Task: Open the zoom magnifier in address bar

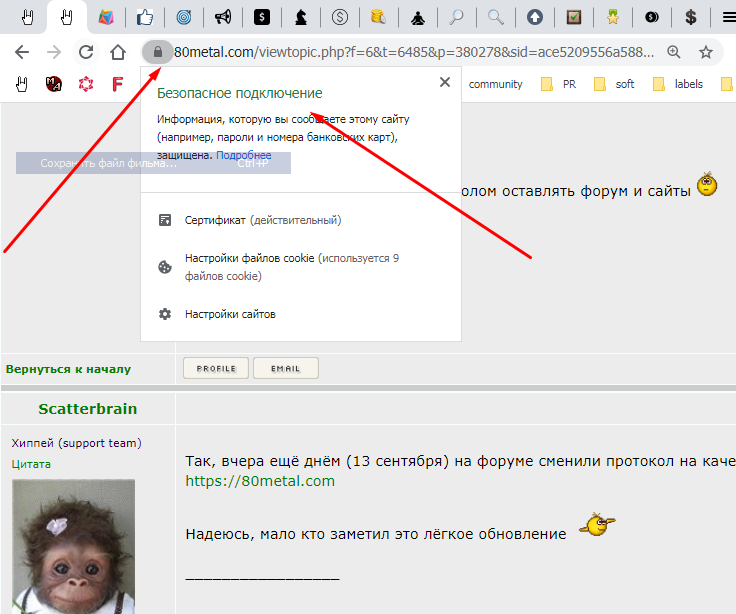Action: pyautogui.click(x=674, y=52)
